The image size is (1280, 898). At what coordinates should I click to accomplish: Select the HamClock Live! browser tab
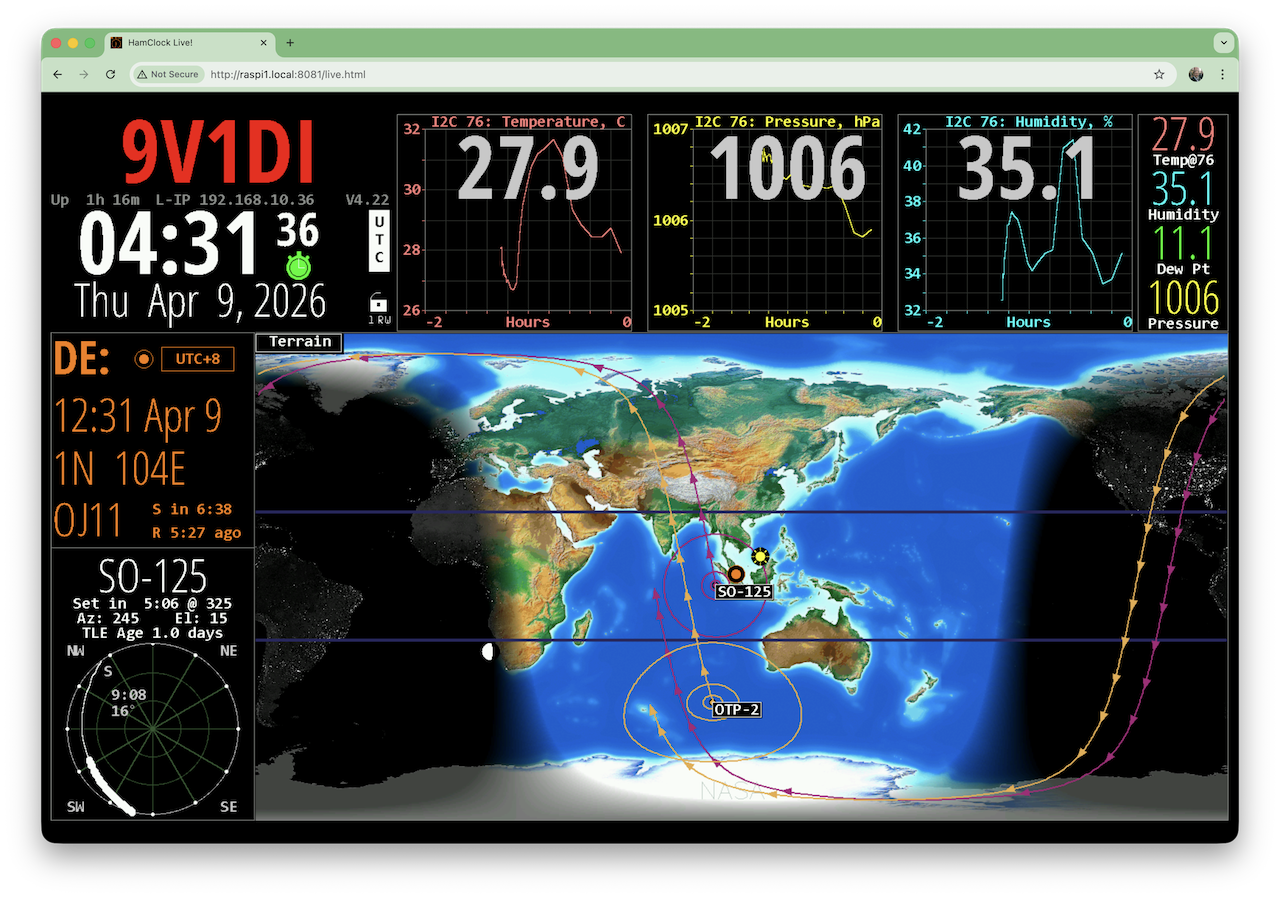pyautogui.click(x=185, y=43)
